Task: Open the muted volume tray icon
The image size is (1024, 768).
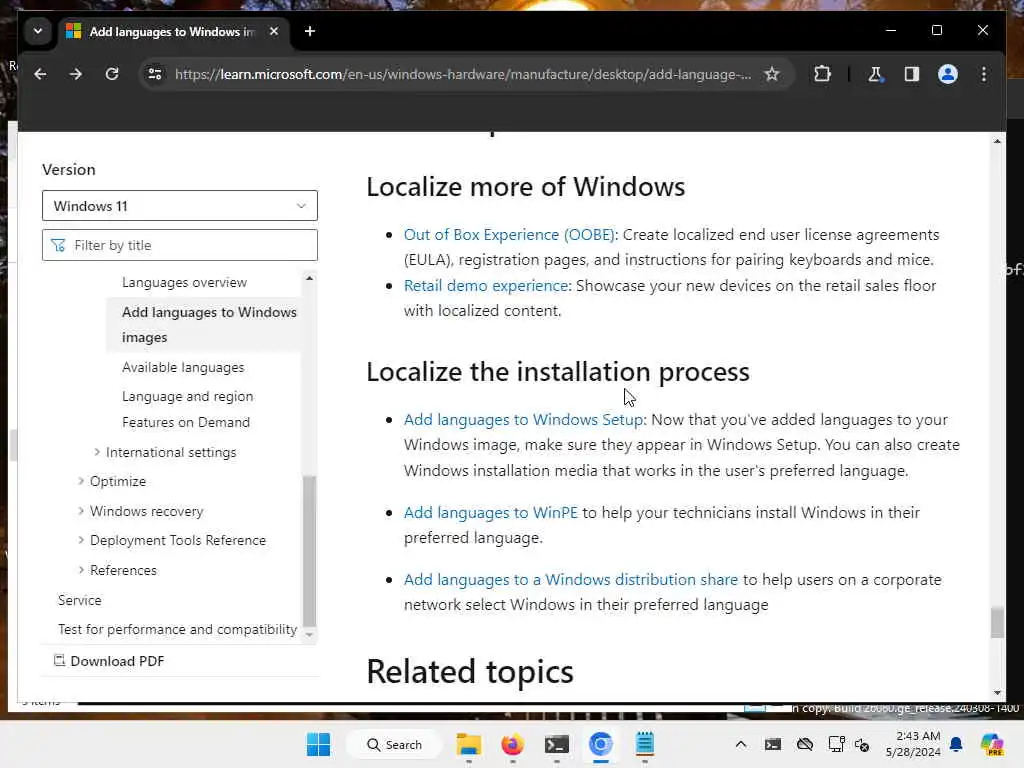Action: [x=862, y=744]
